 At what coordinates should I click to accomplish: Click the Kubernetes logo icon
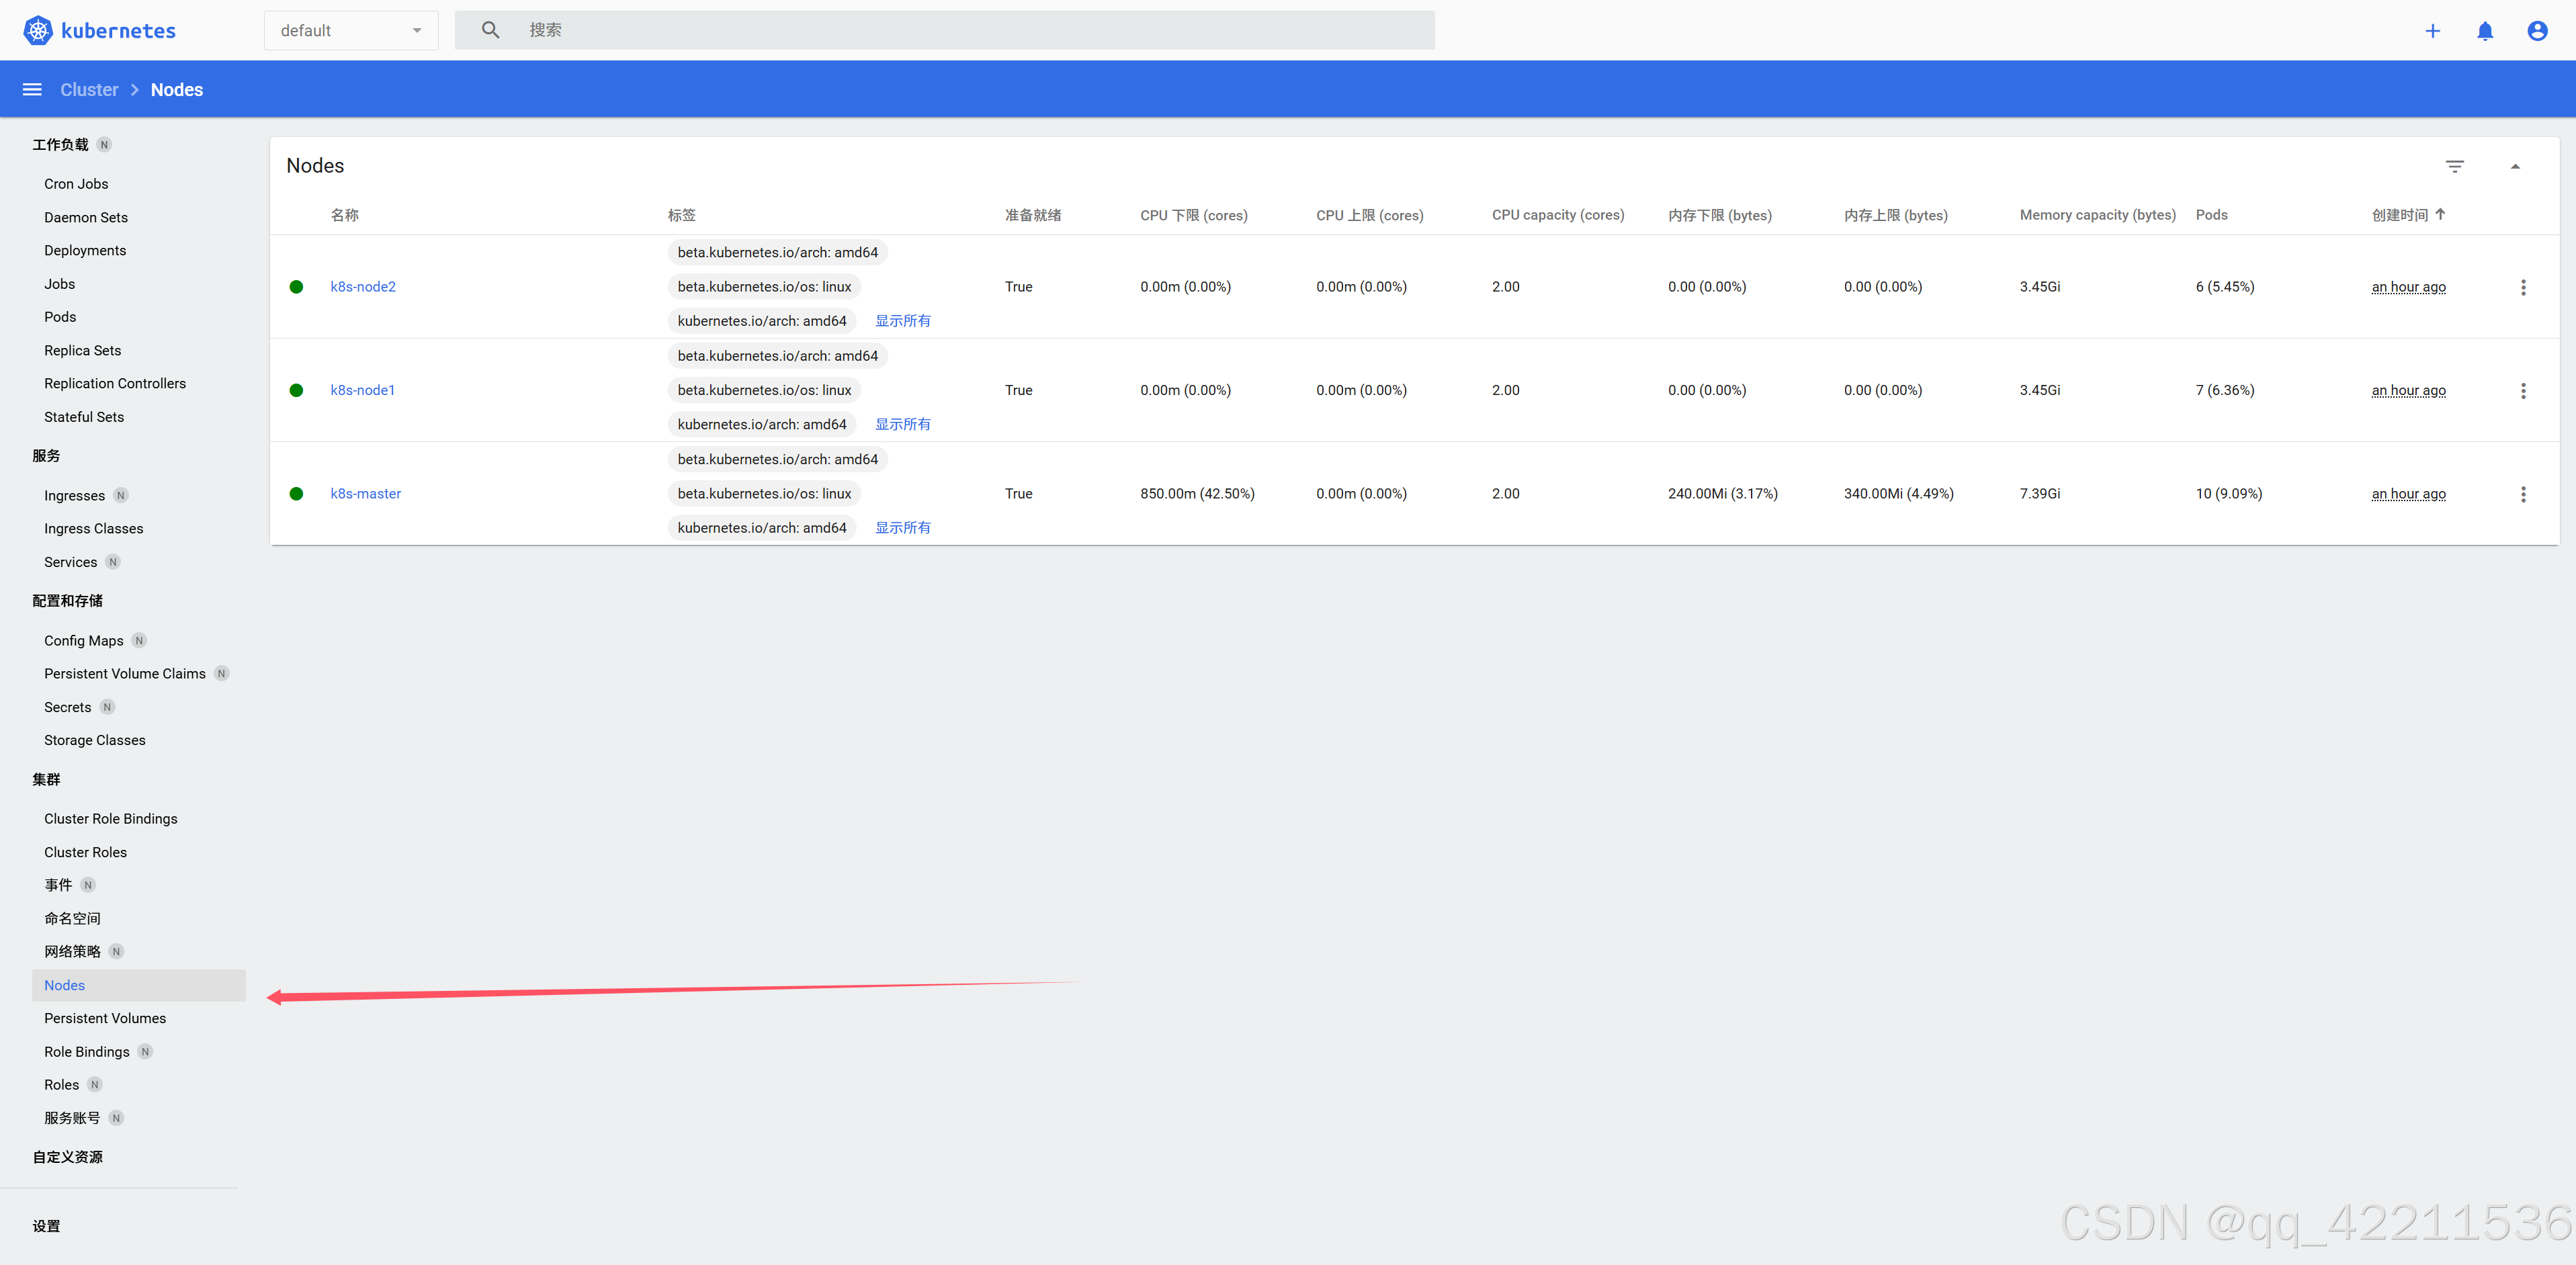(x=38, y=30)
